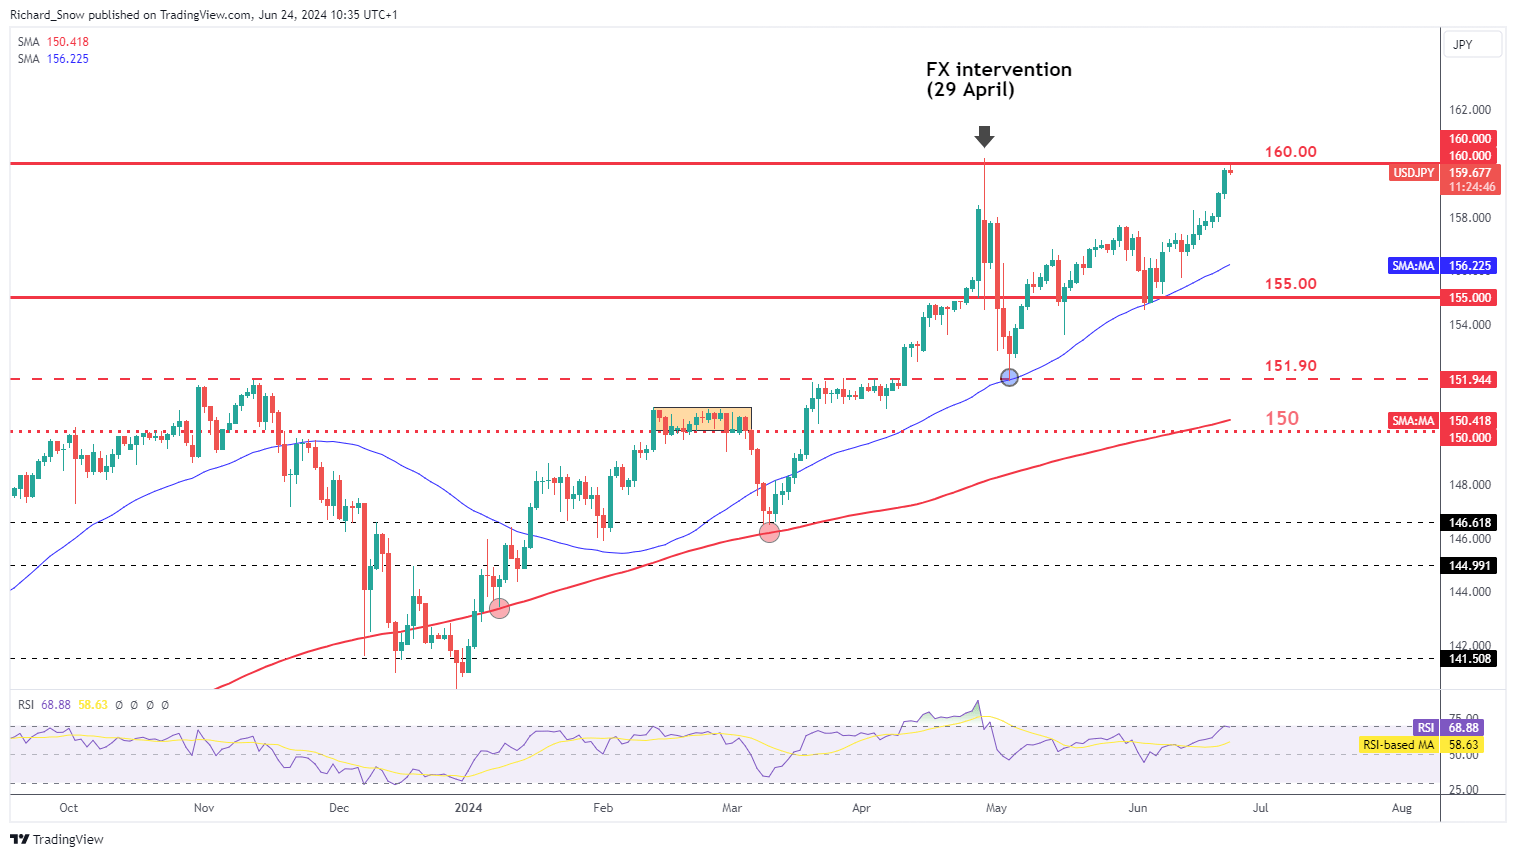
Task: Click Dec on the time axis
Action: click(339, 808)
